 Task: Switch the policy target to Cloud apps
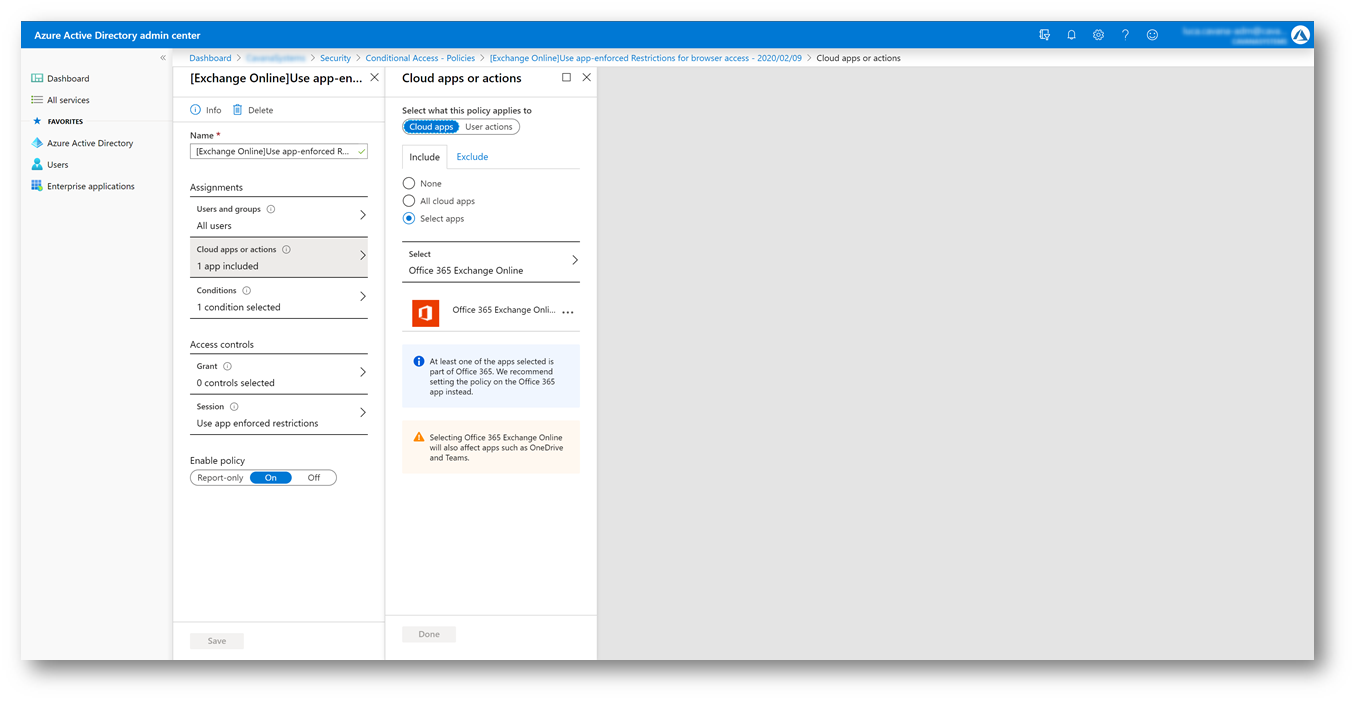432,127
